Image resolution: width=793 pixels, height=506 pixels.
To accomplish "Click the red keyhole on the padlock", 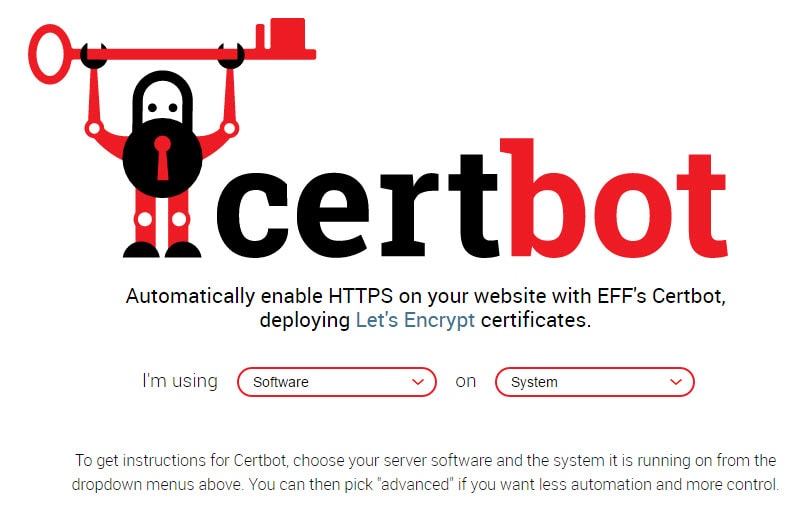I will click(162, 158).
